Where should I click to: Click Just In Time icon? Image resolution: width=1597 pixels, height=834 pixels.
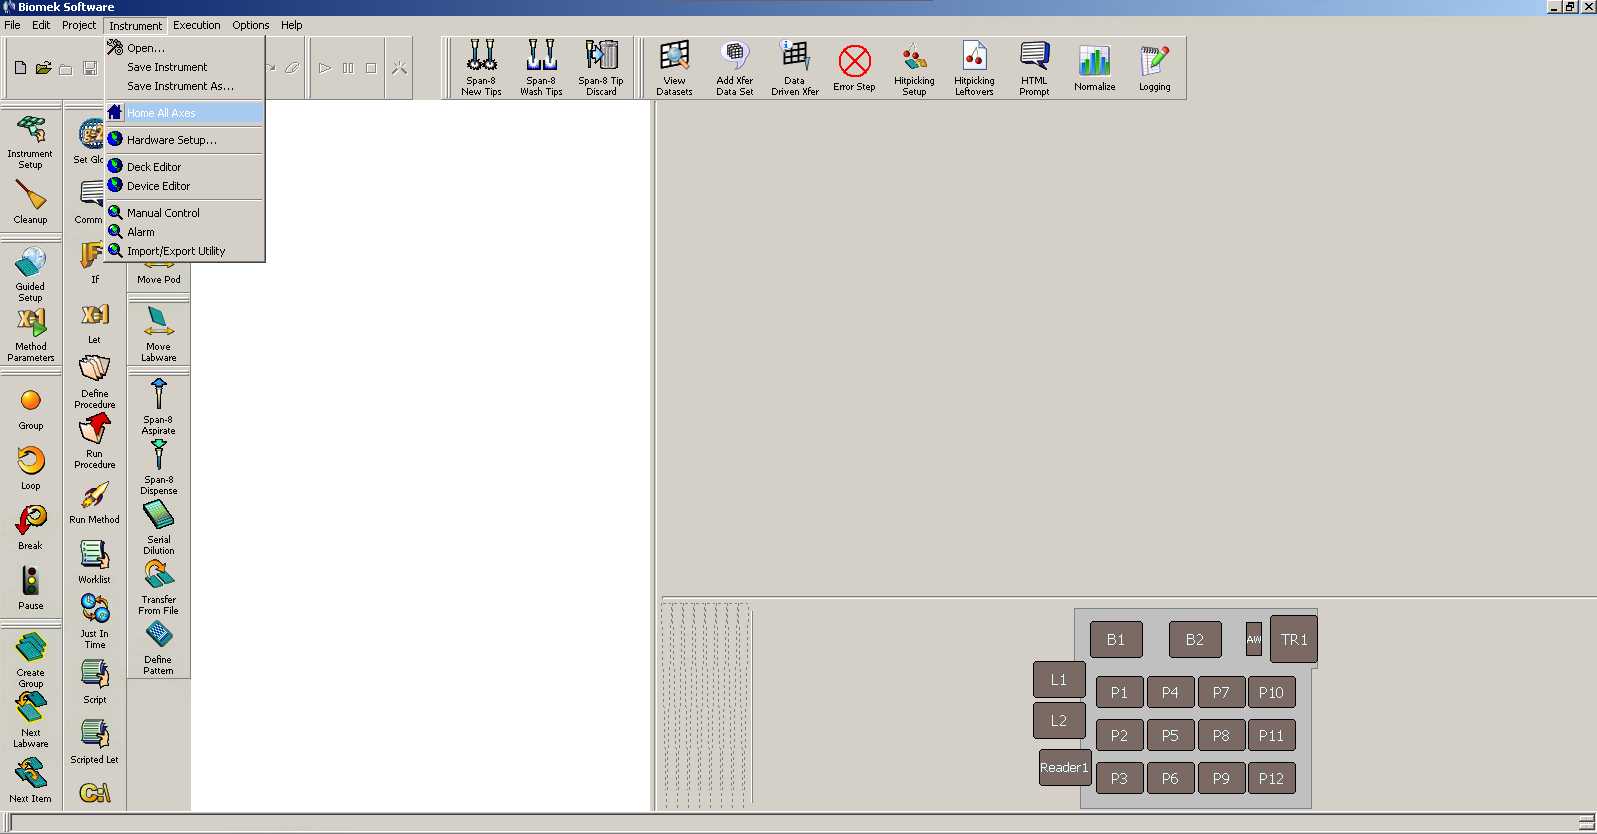pos(94,622)
